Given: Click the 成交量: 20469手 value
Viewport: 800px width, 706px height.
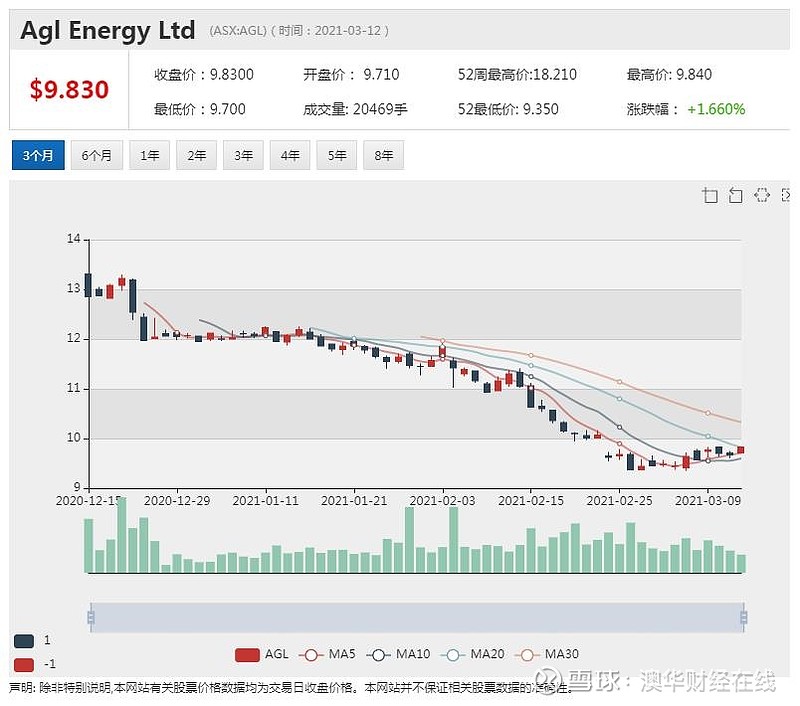Looking at the screenshot, I should 355,109.
